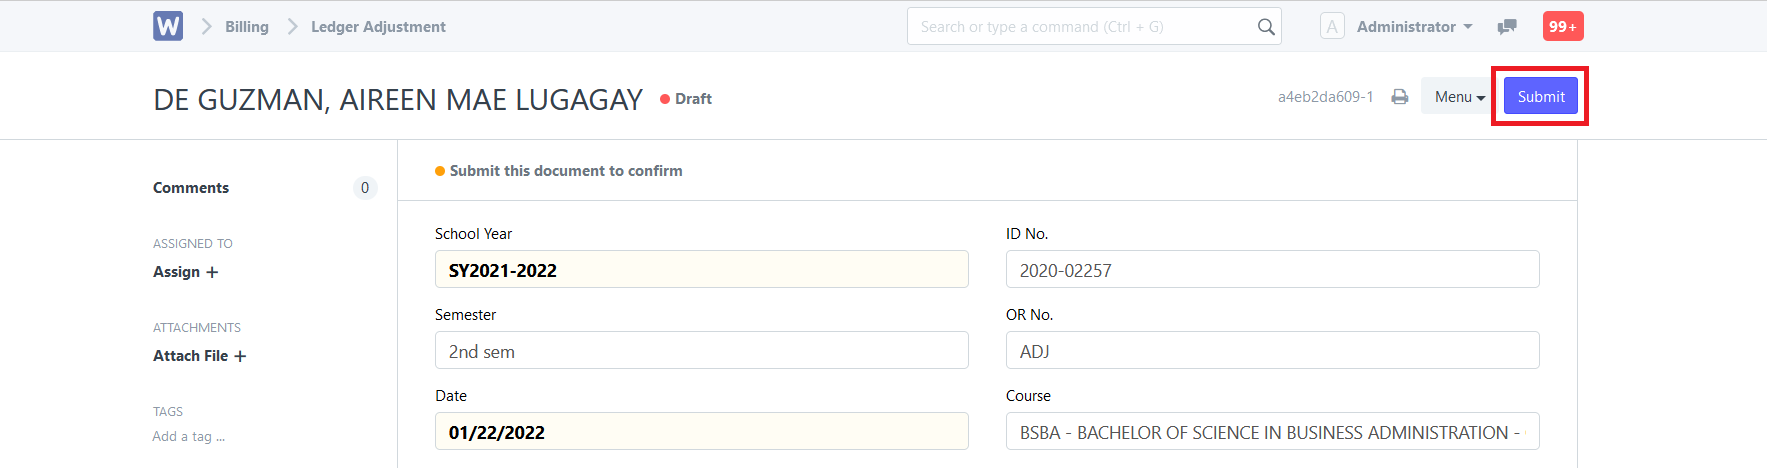Edit the OR No. field

[x=1273, y=350]
